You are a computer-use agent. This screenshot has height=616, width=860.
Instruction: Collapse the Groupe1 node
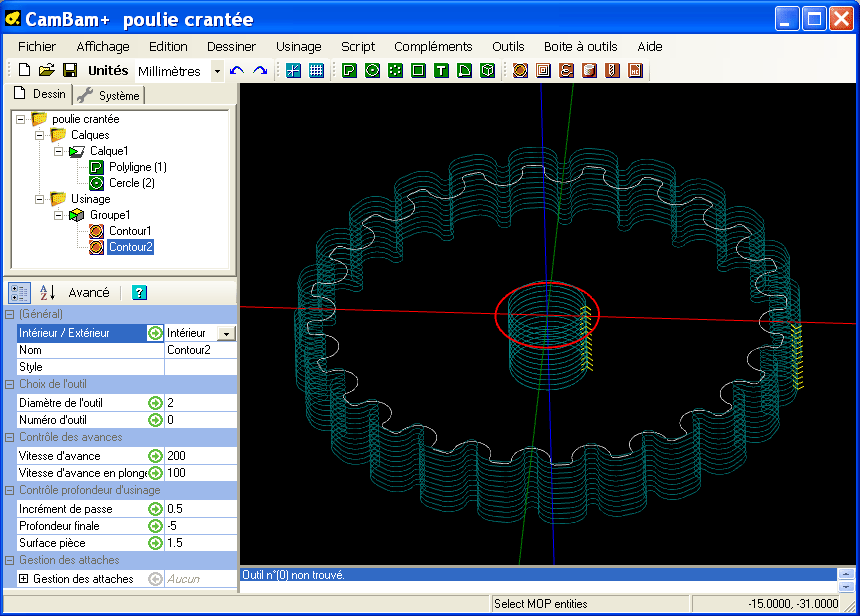[58, 215]
